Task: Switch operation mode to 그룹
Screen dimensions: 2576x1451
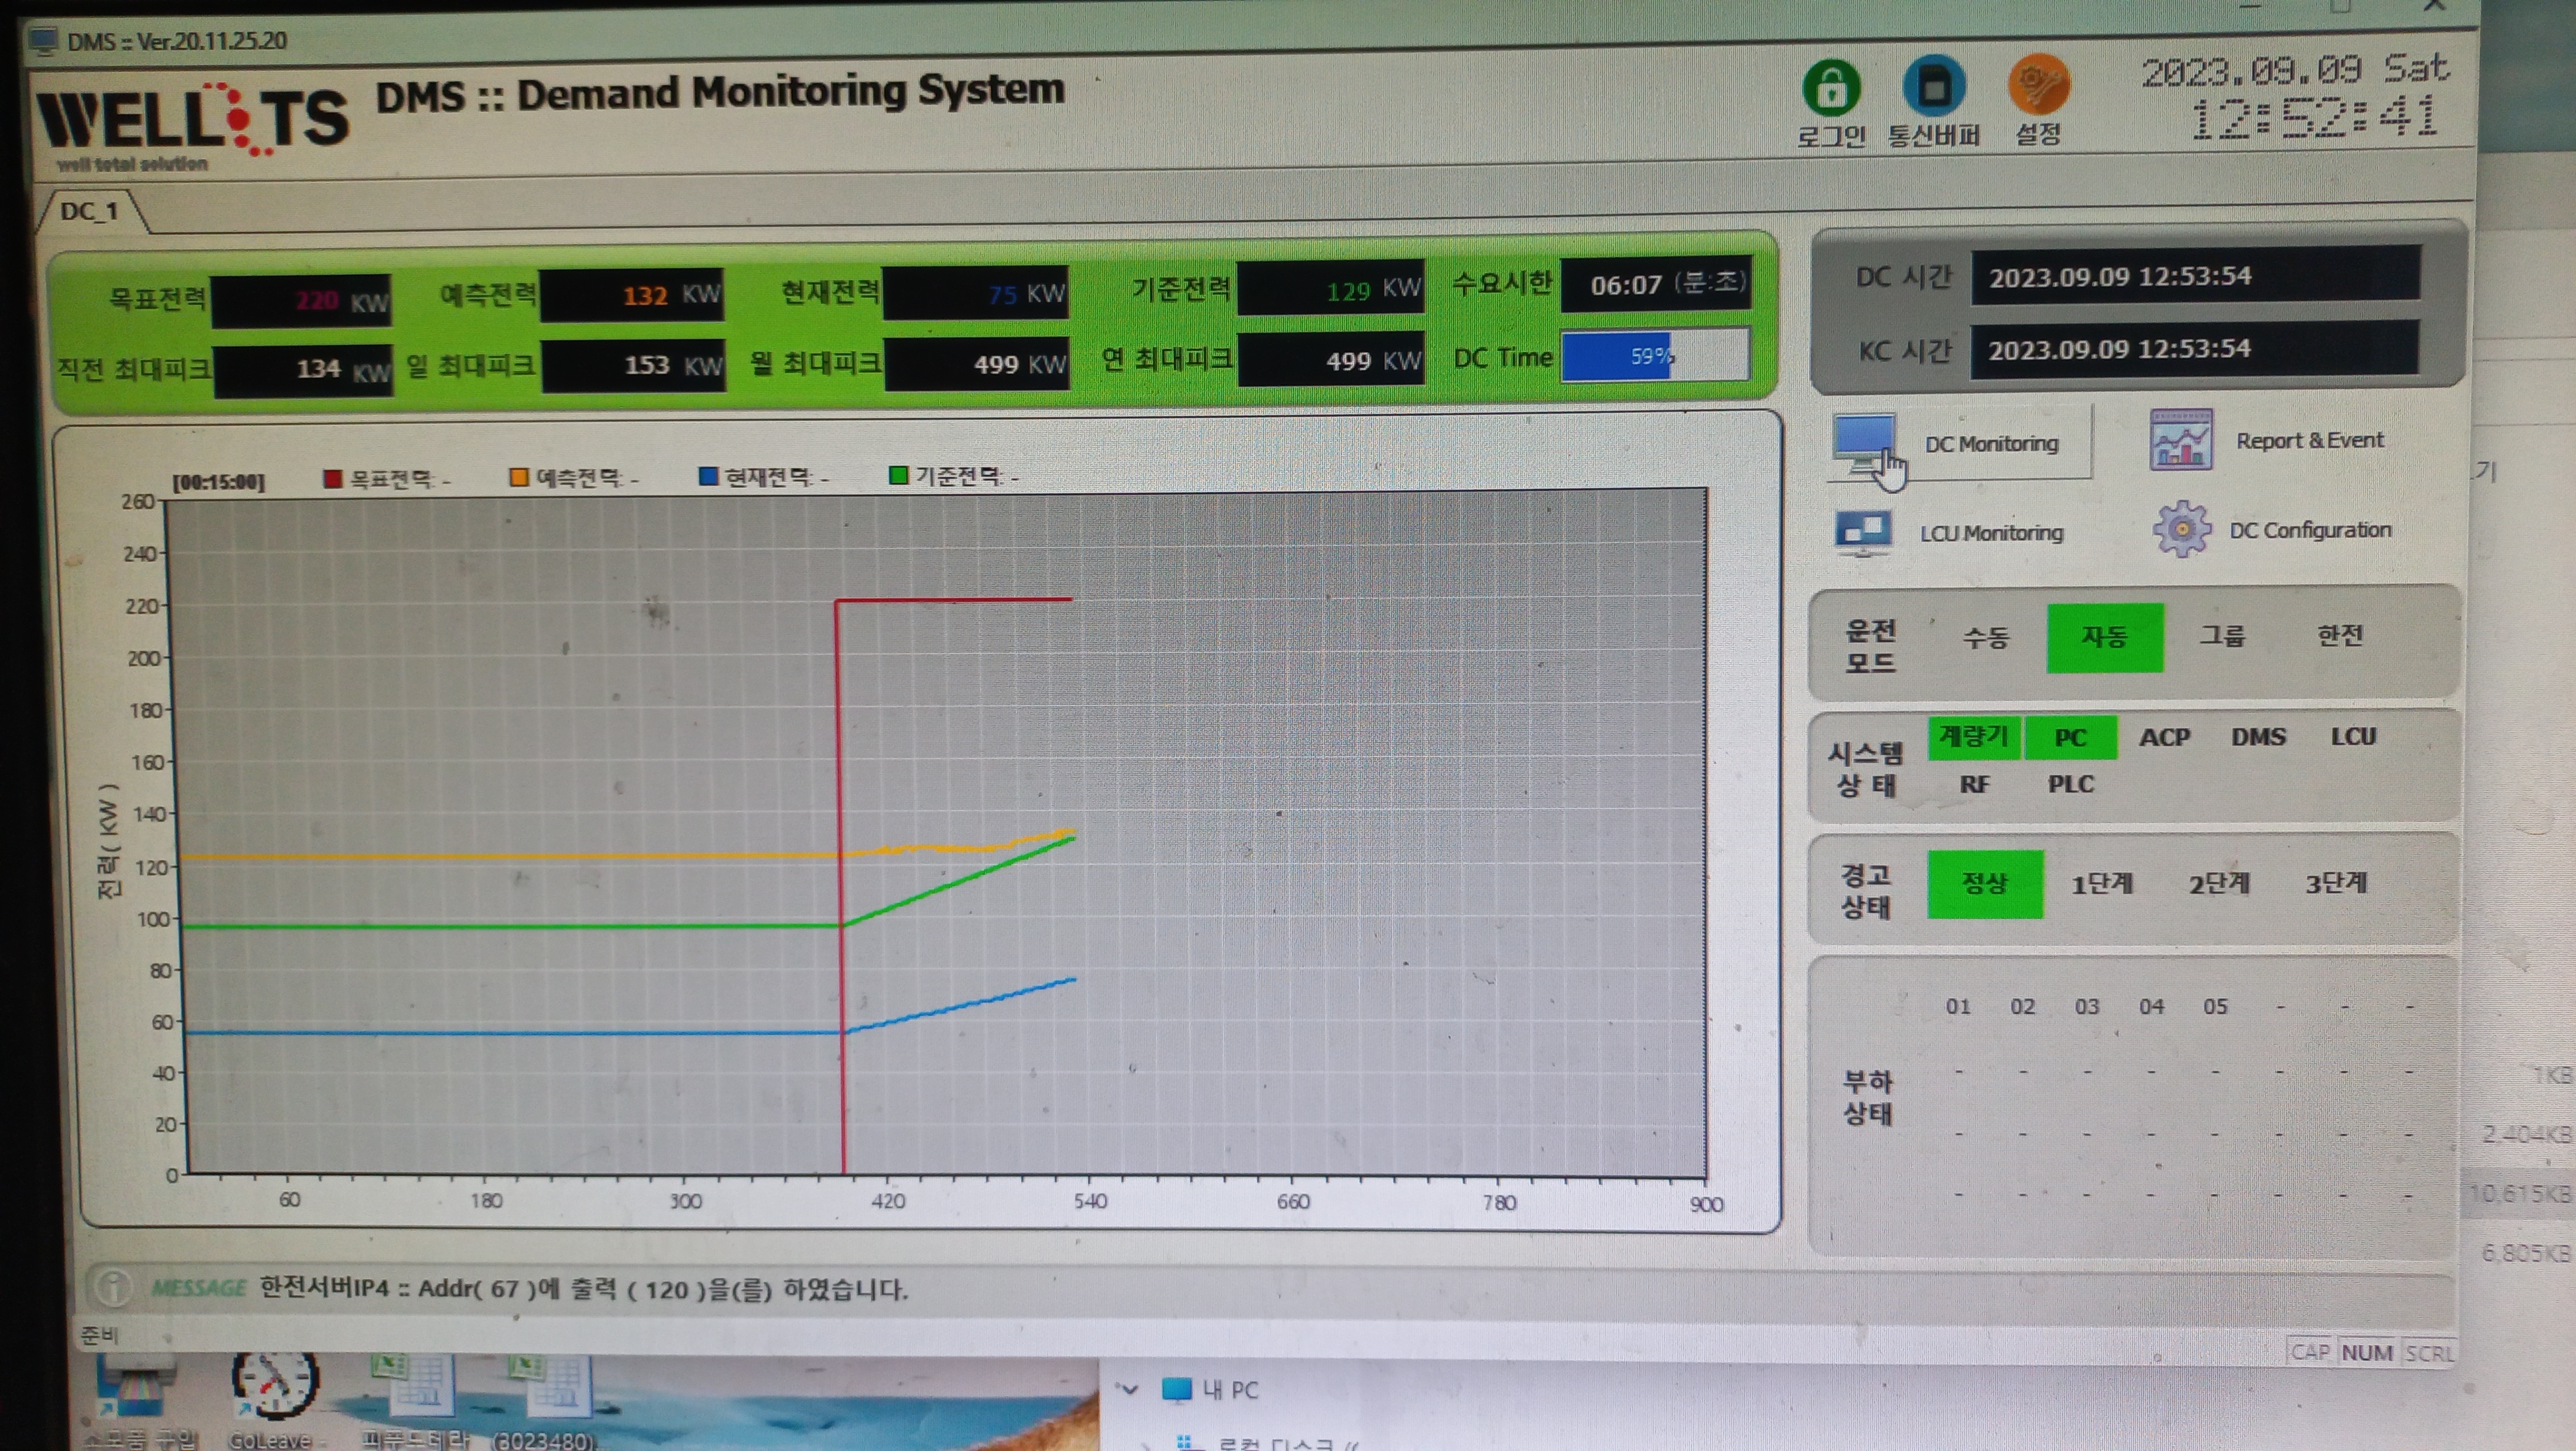Action: click(2222, 636)
